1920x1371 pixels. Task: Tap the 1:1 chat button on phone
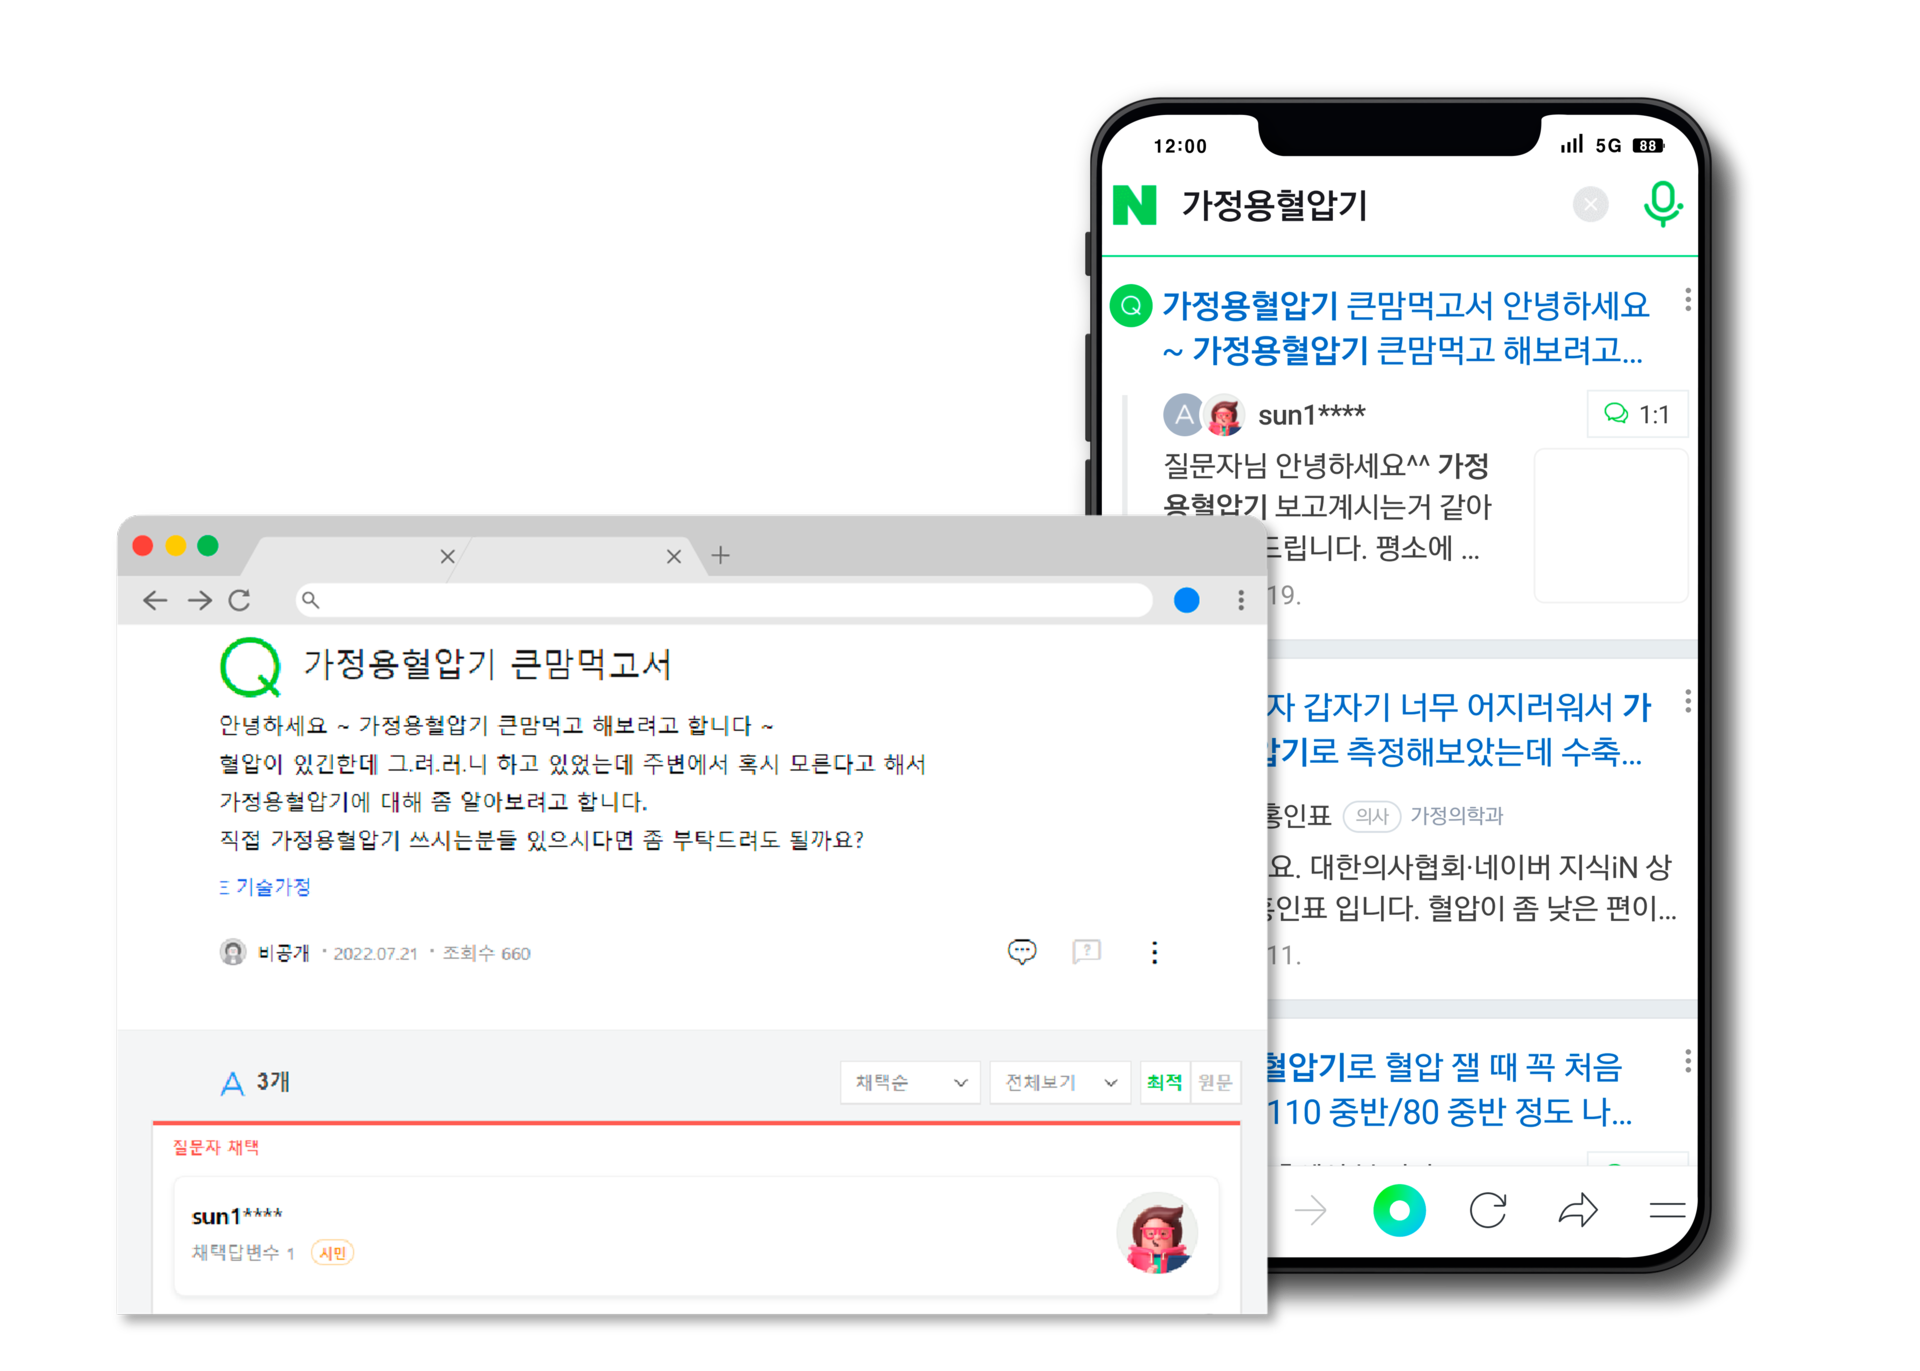[x=1637, y=414]
